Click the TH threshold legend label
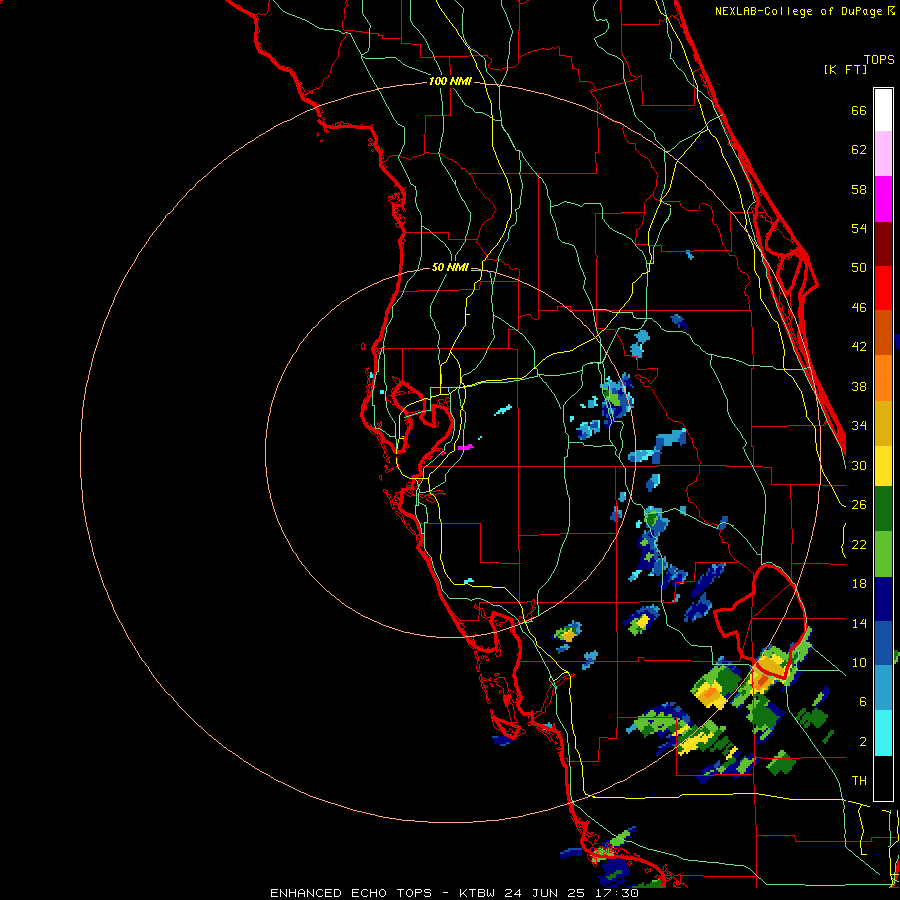 coord(859,781)
